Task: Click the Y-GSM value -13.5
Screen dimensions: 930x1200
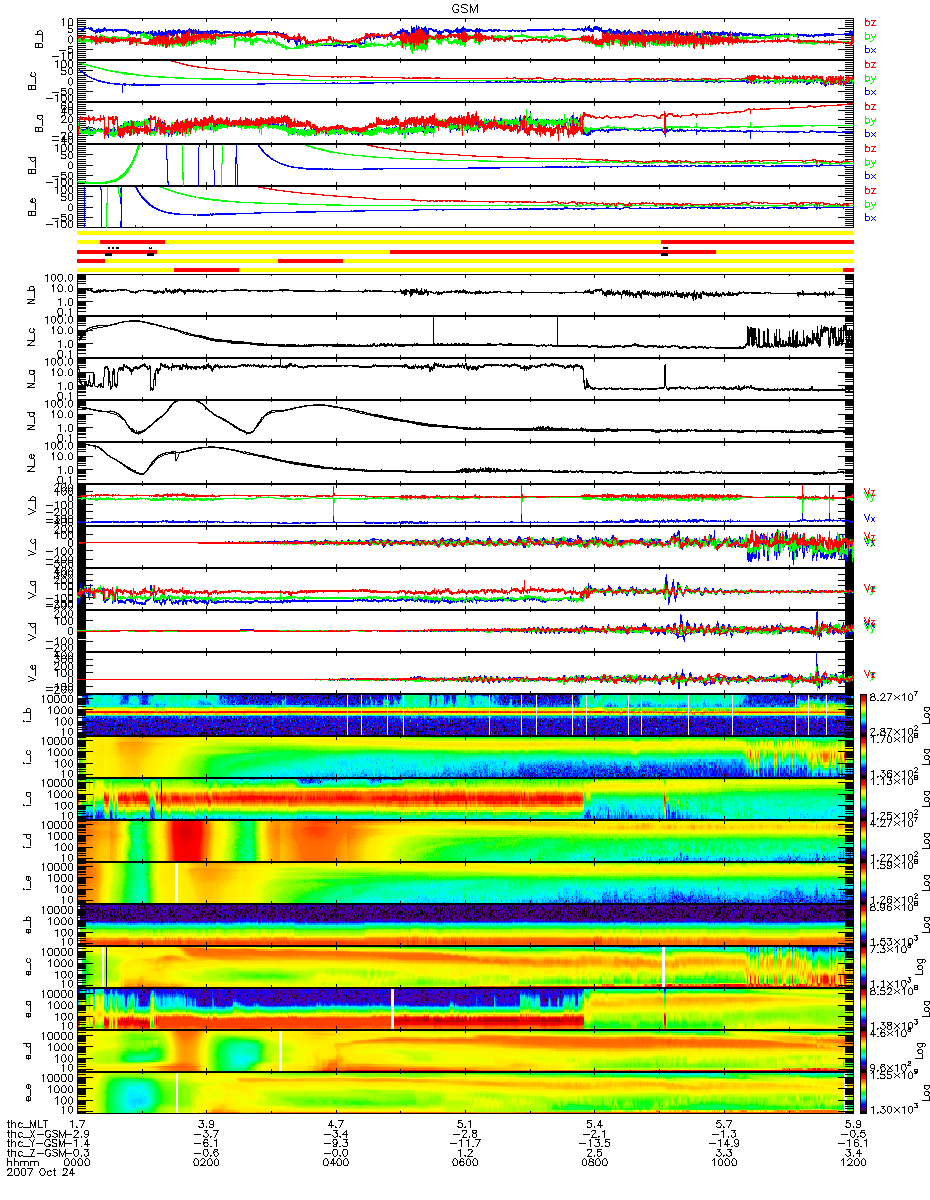Action: coord(594,1142)
